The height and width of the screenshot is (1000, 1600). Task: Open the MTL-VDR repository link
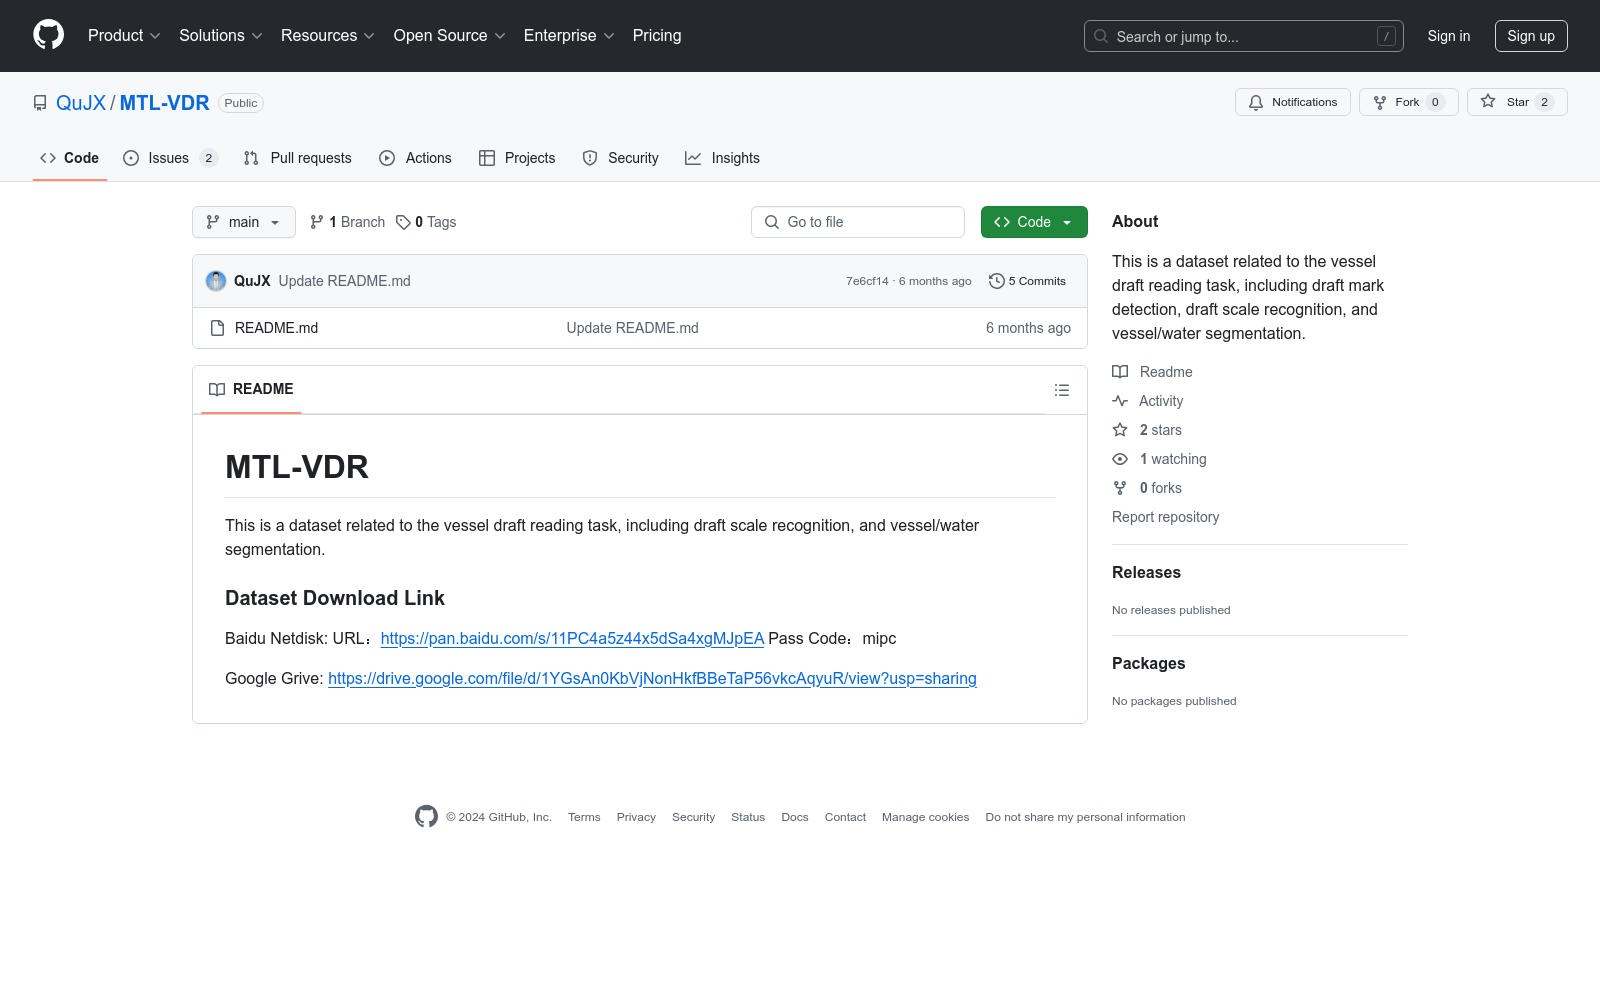tap(165, 103)
